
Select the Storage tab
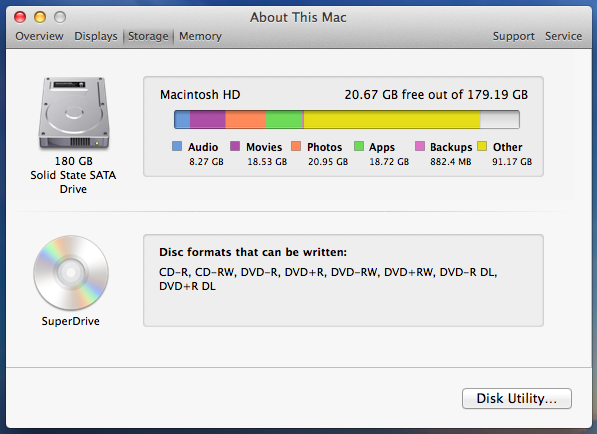[148, 36]
